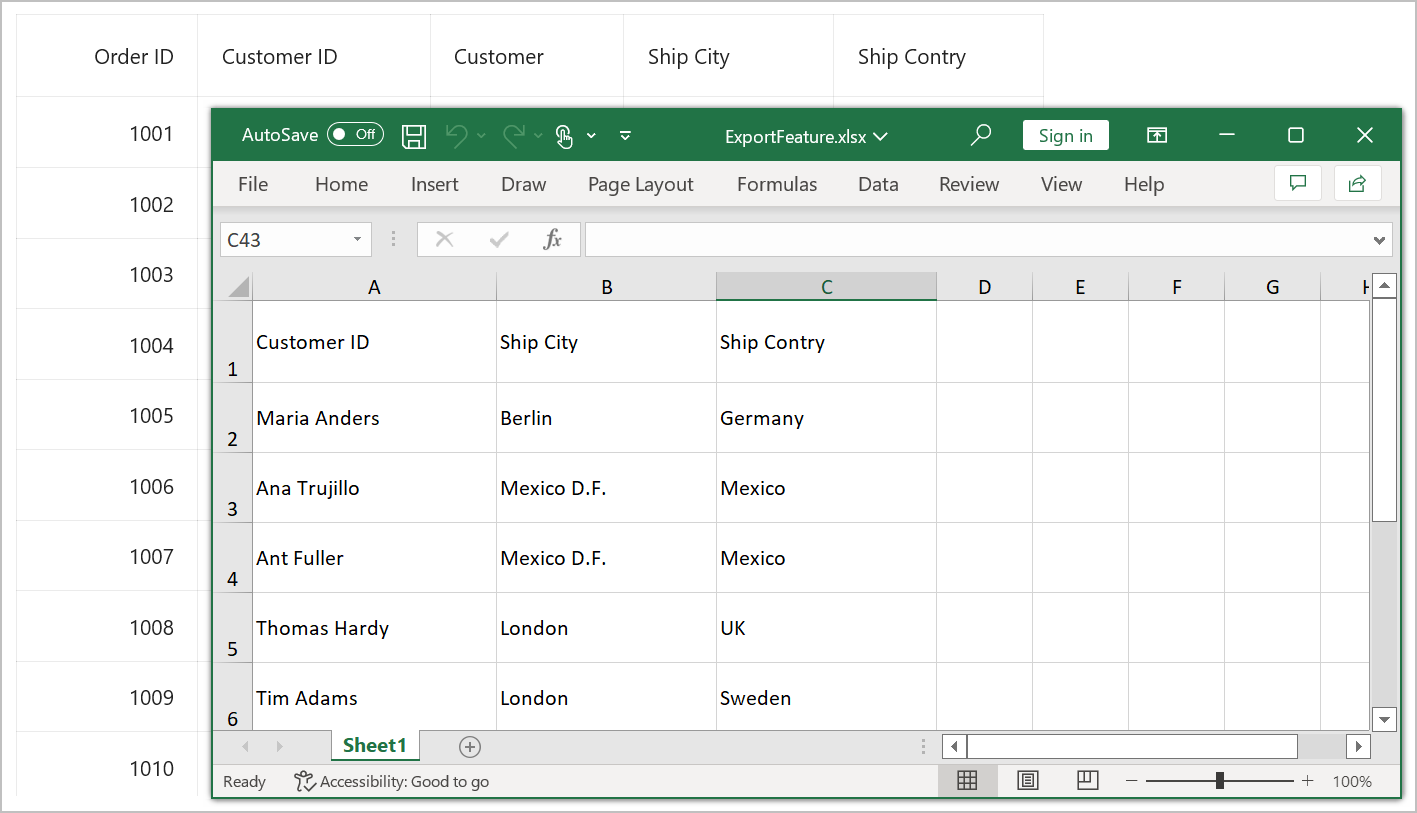Click cell containing Berlin
This screenshot has width=1417, height=813.
[606, 418]
